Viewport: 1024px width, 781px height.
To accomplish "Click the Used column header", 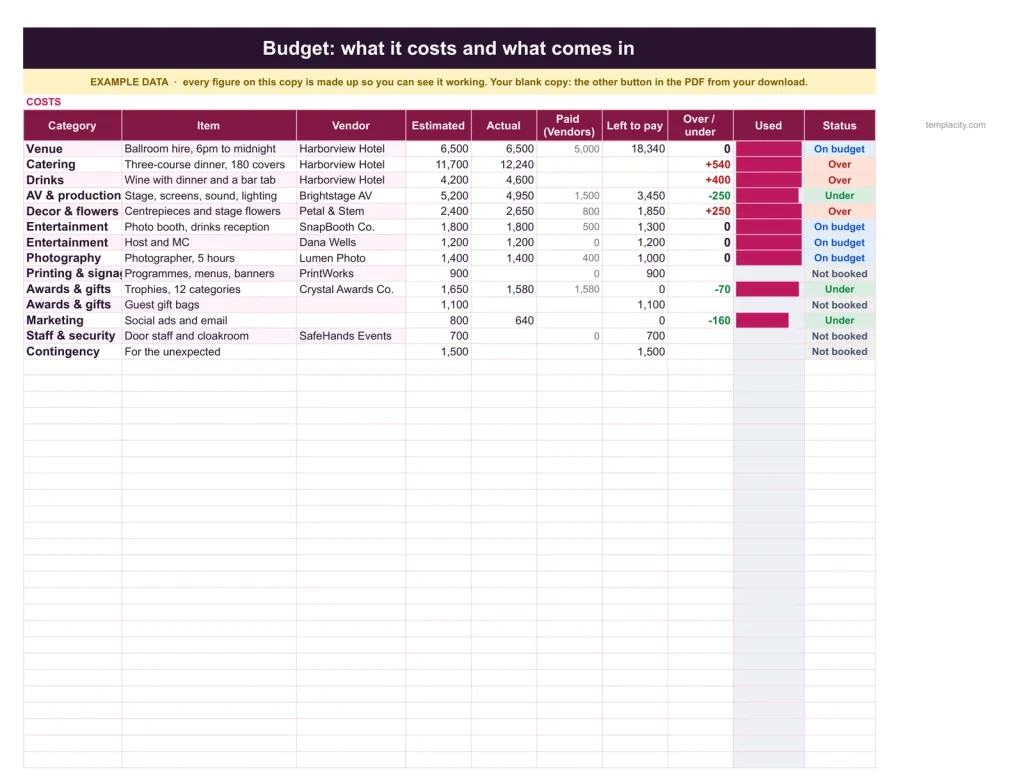I will pos(769,125).
